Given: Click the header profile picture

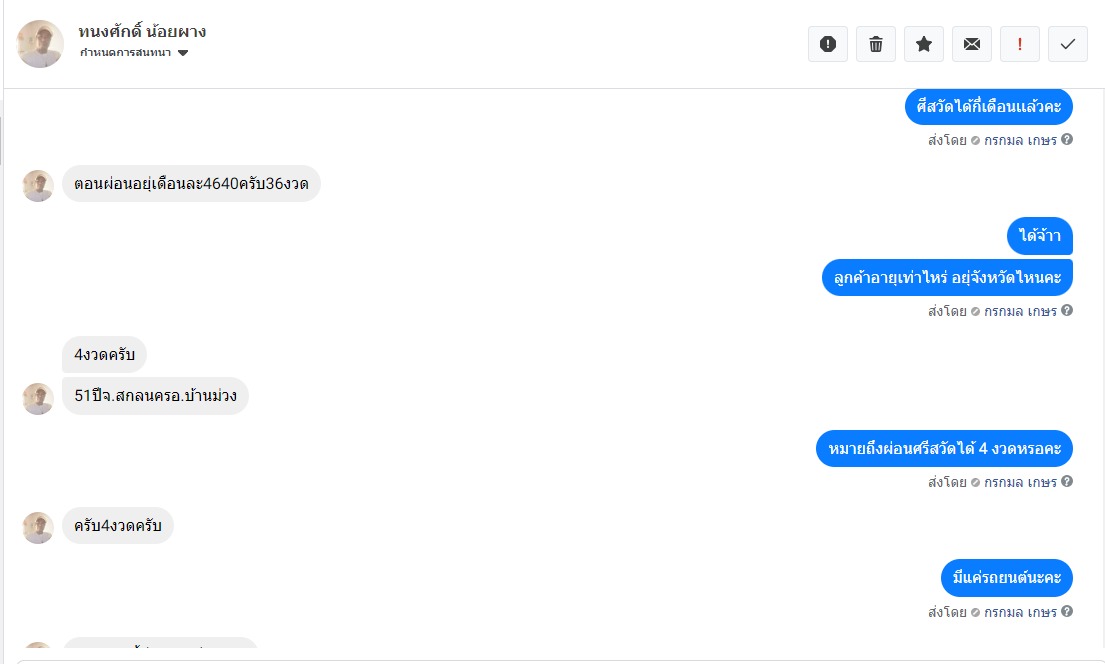Looking at the screenshot, I should pos(41,44).
